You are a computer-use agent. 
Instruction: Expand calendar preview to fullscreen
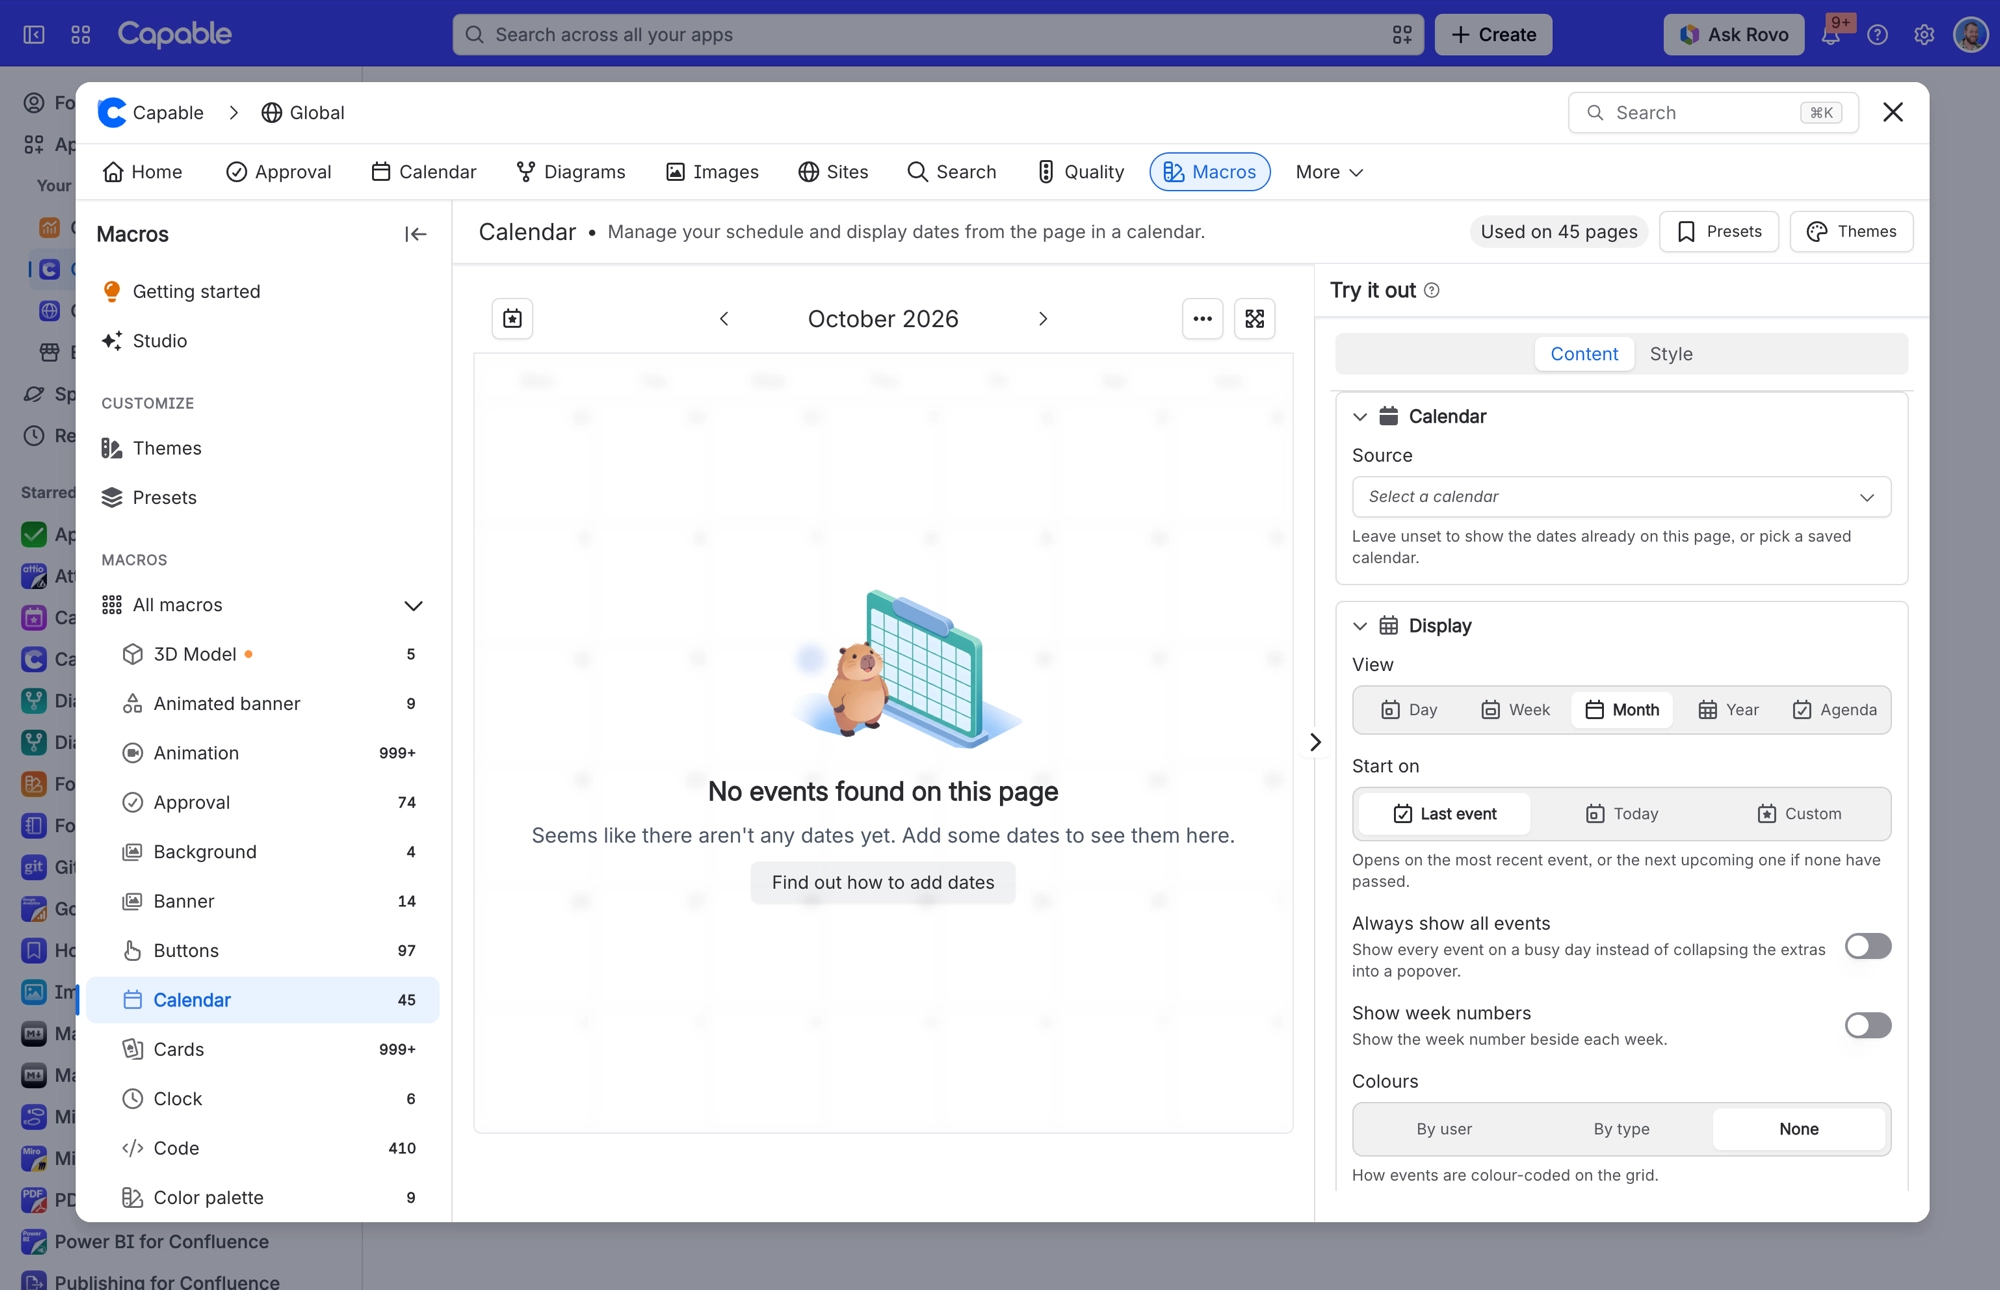(1254, 319)
